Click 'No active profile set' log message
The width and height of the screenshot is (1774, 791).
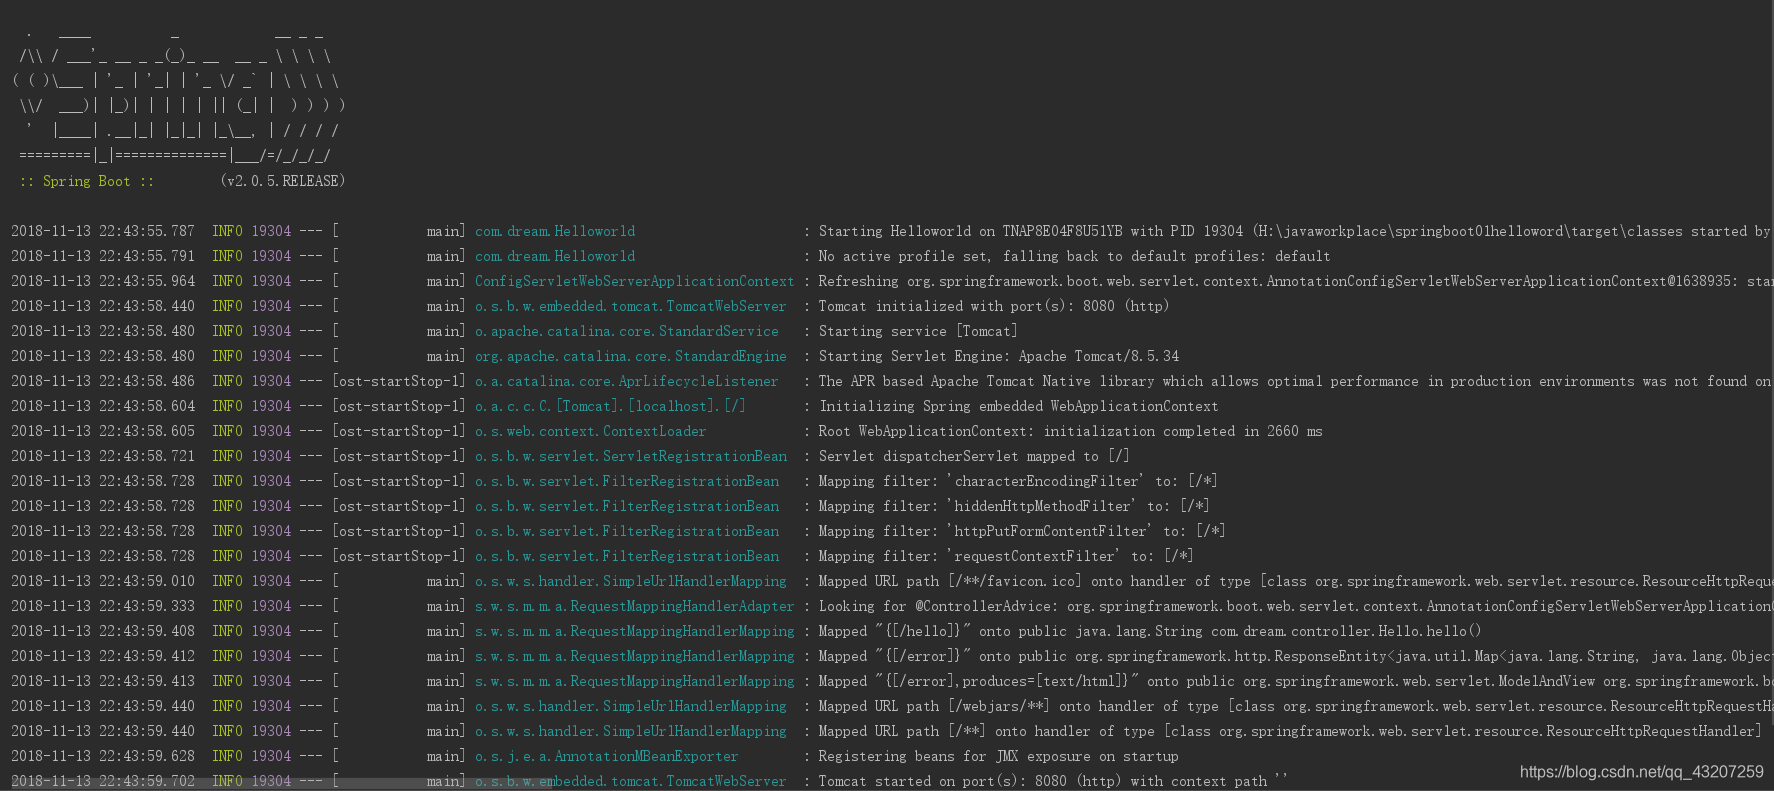1075,256
